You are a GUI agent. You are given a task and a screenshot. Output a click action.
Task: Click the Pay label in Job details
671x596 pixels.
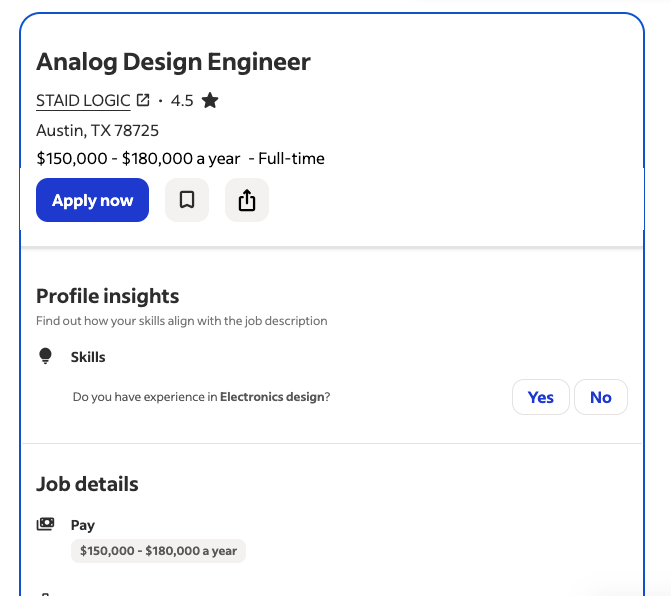[x=82, y=525]
